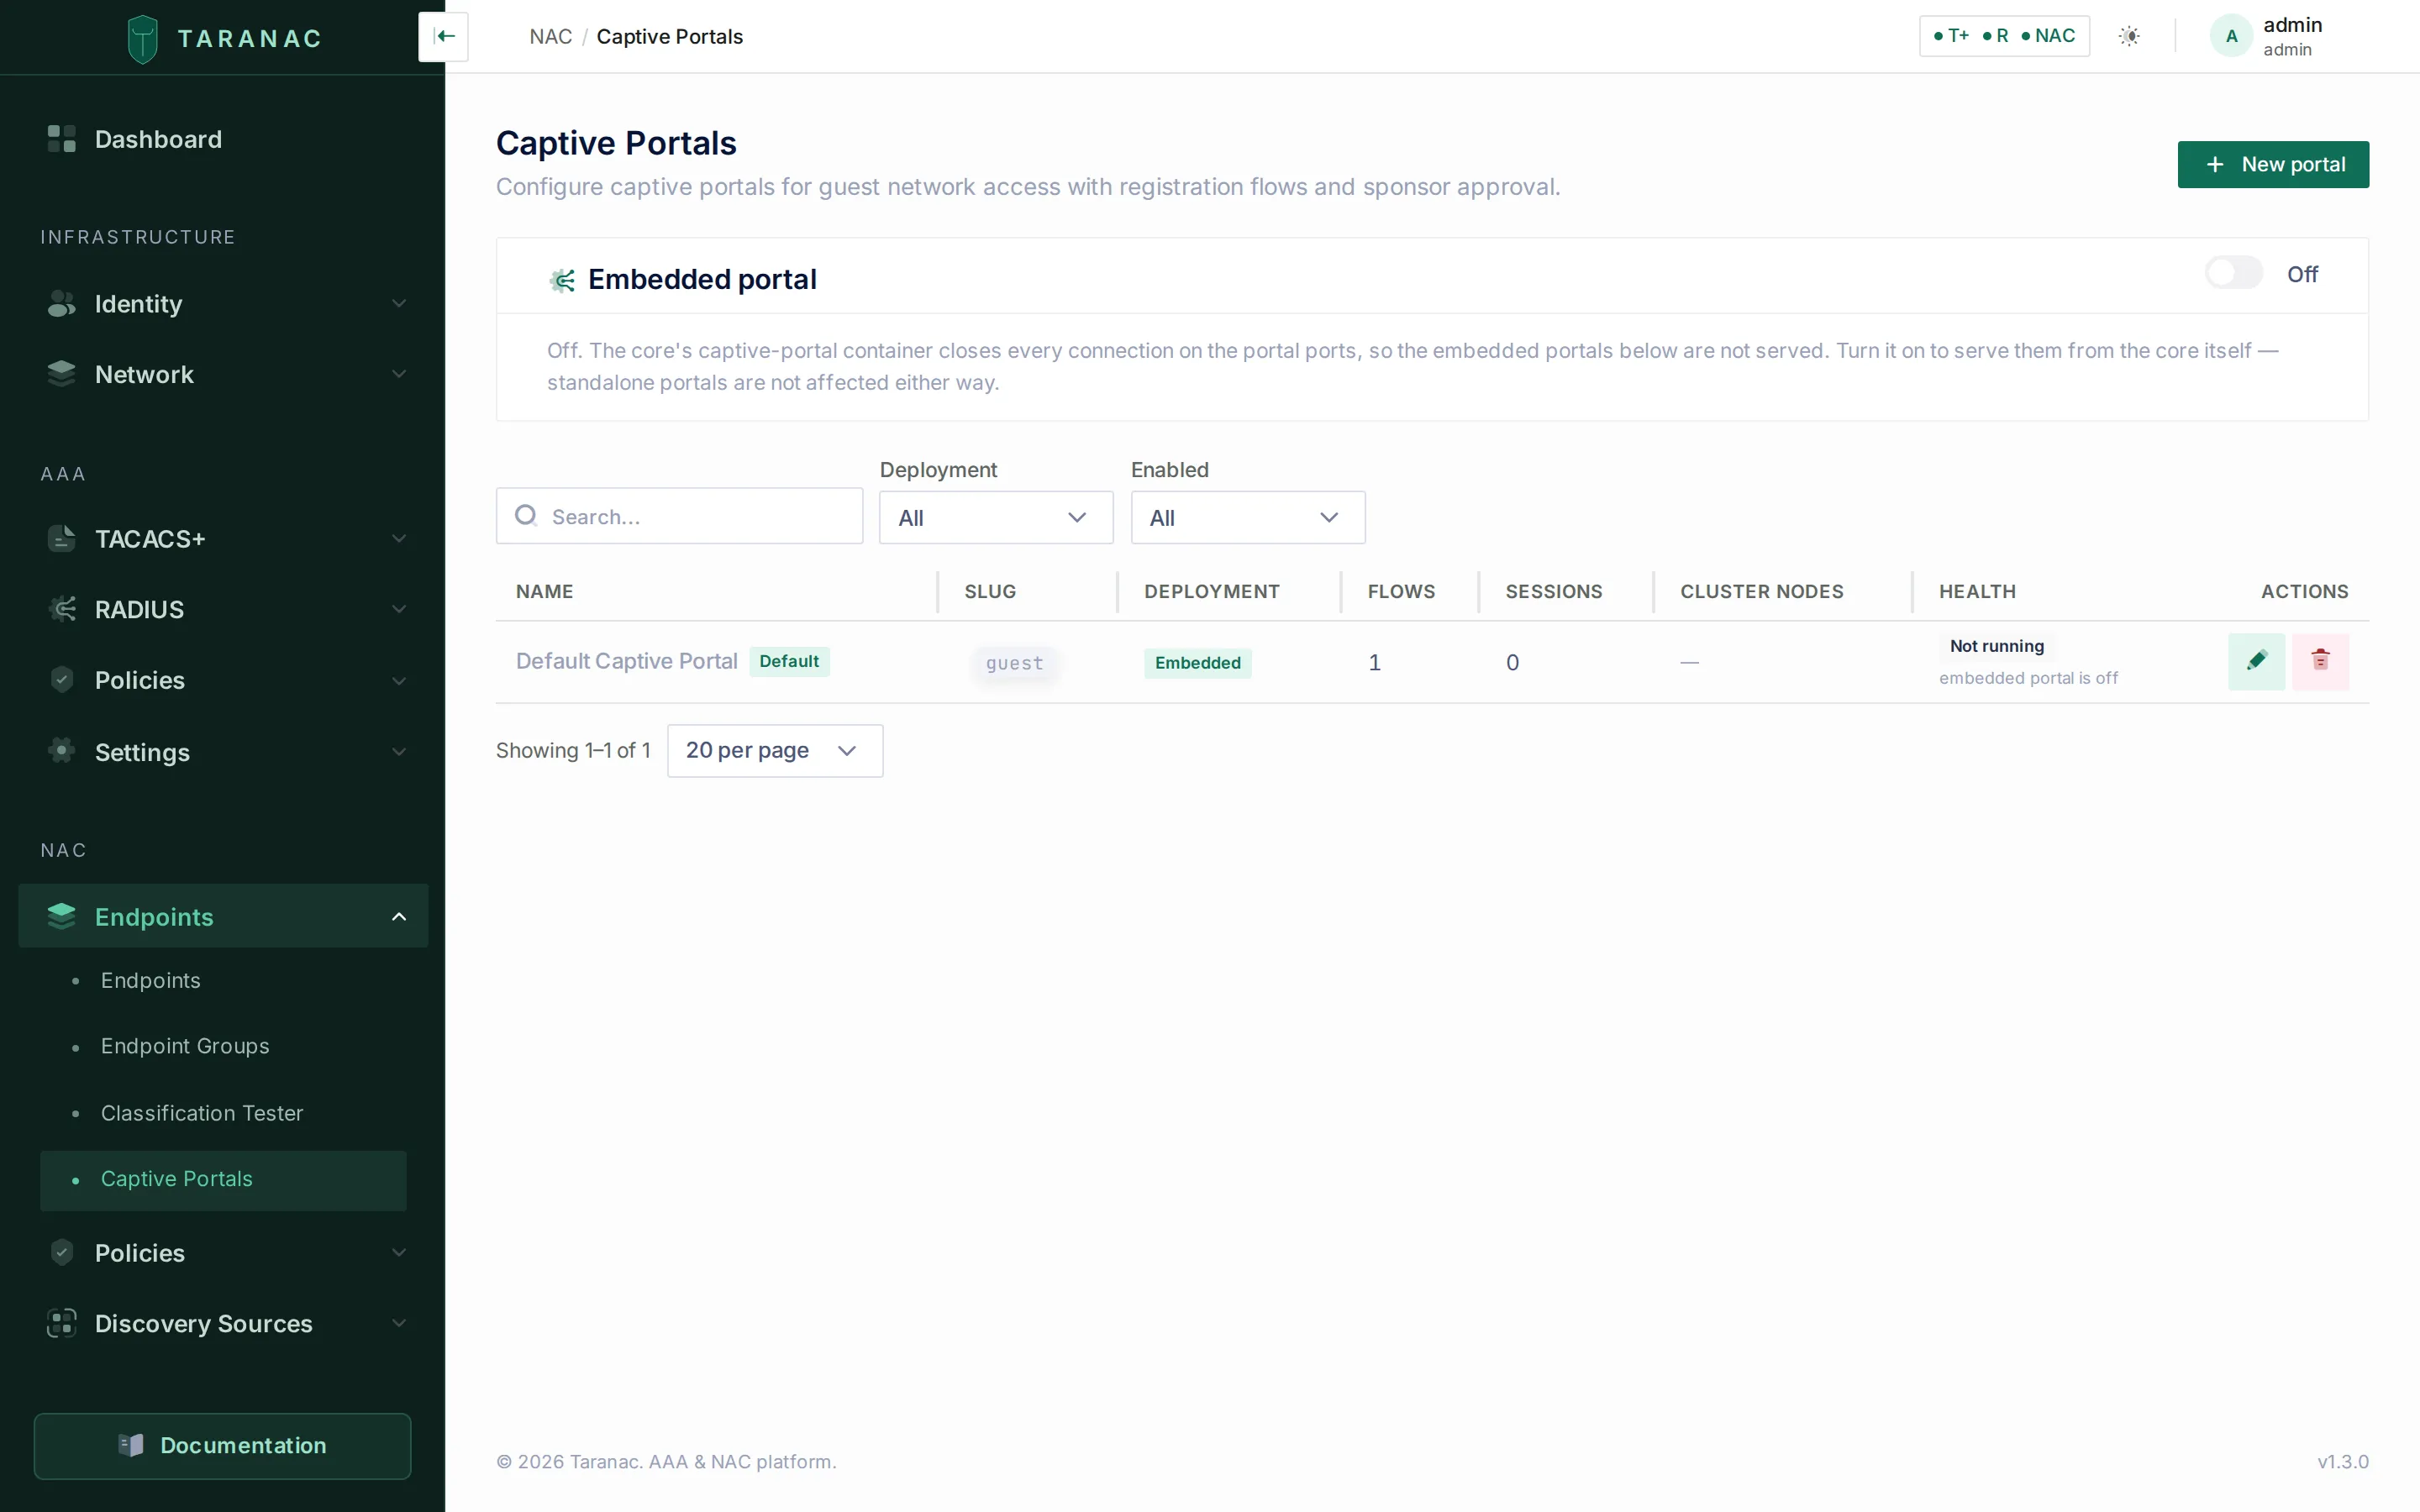Click the Embedded deployment badge
This screenshot has width=2420, height=1512.
1197,662
